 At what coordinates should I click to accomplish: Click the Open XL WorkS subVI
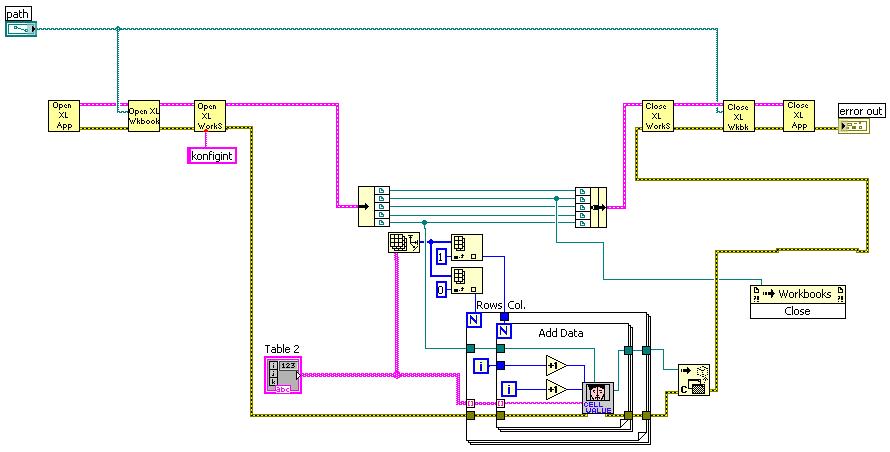(x=210, y=116)
